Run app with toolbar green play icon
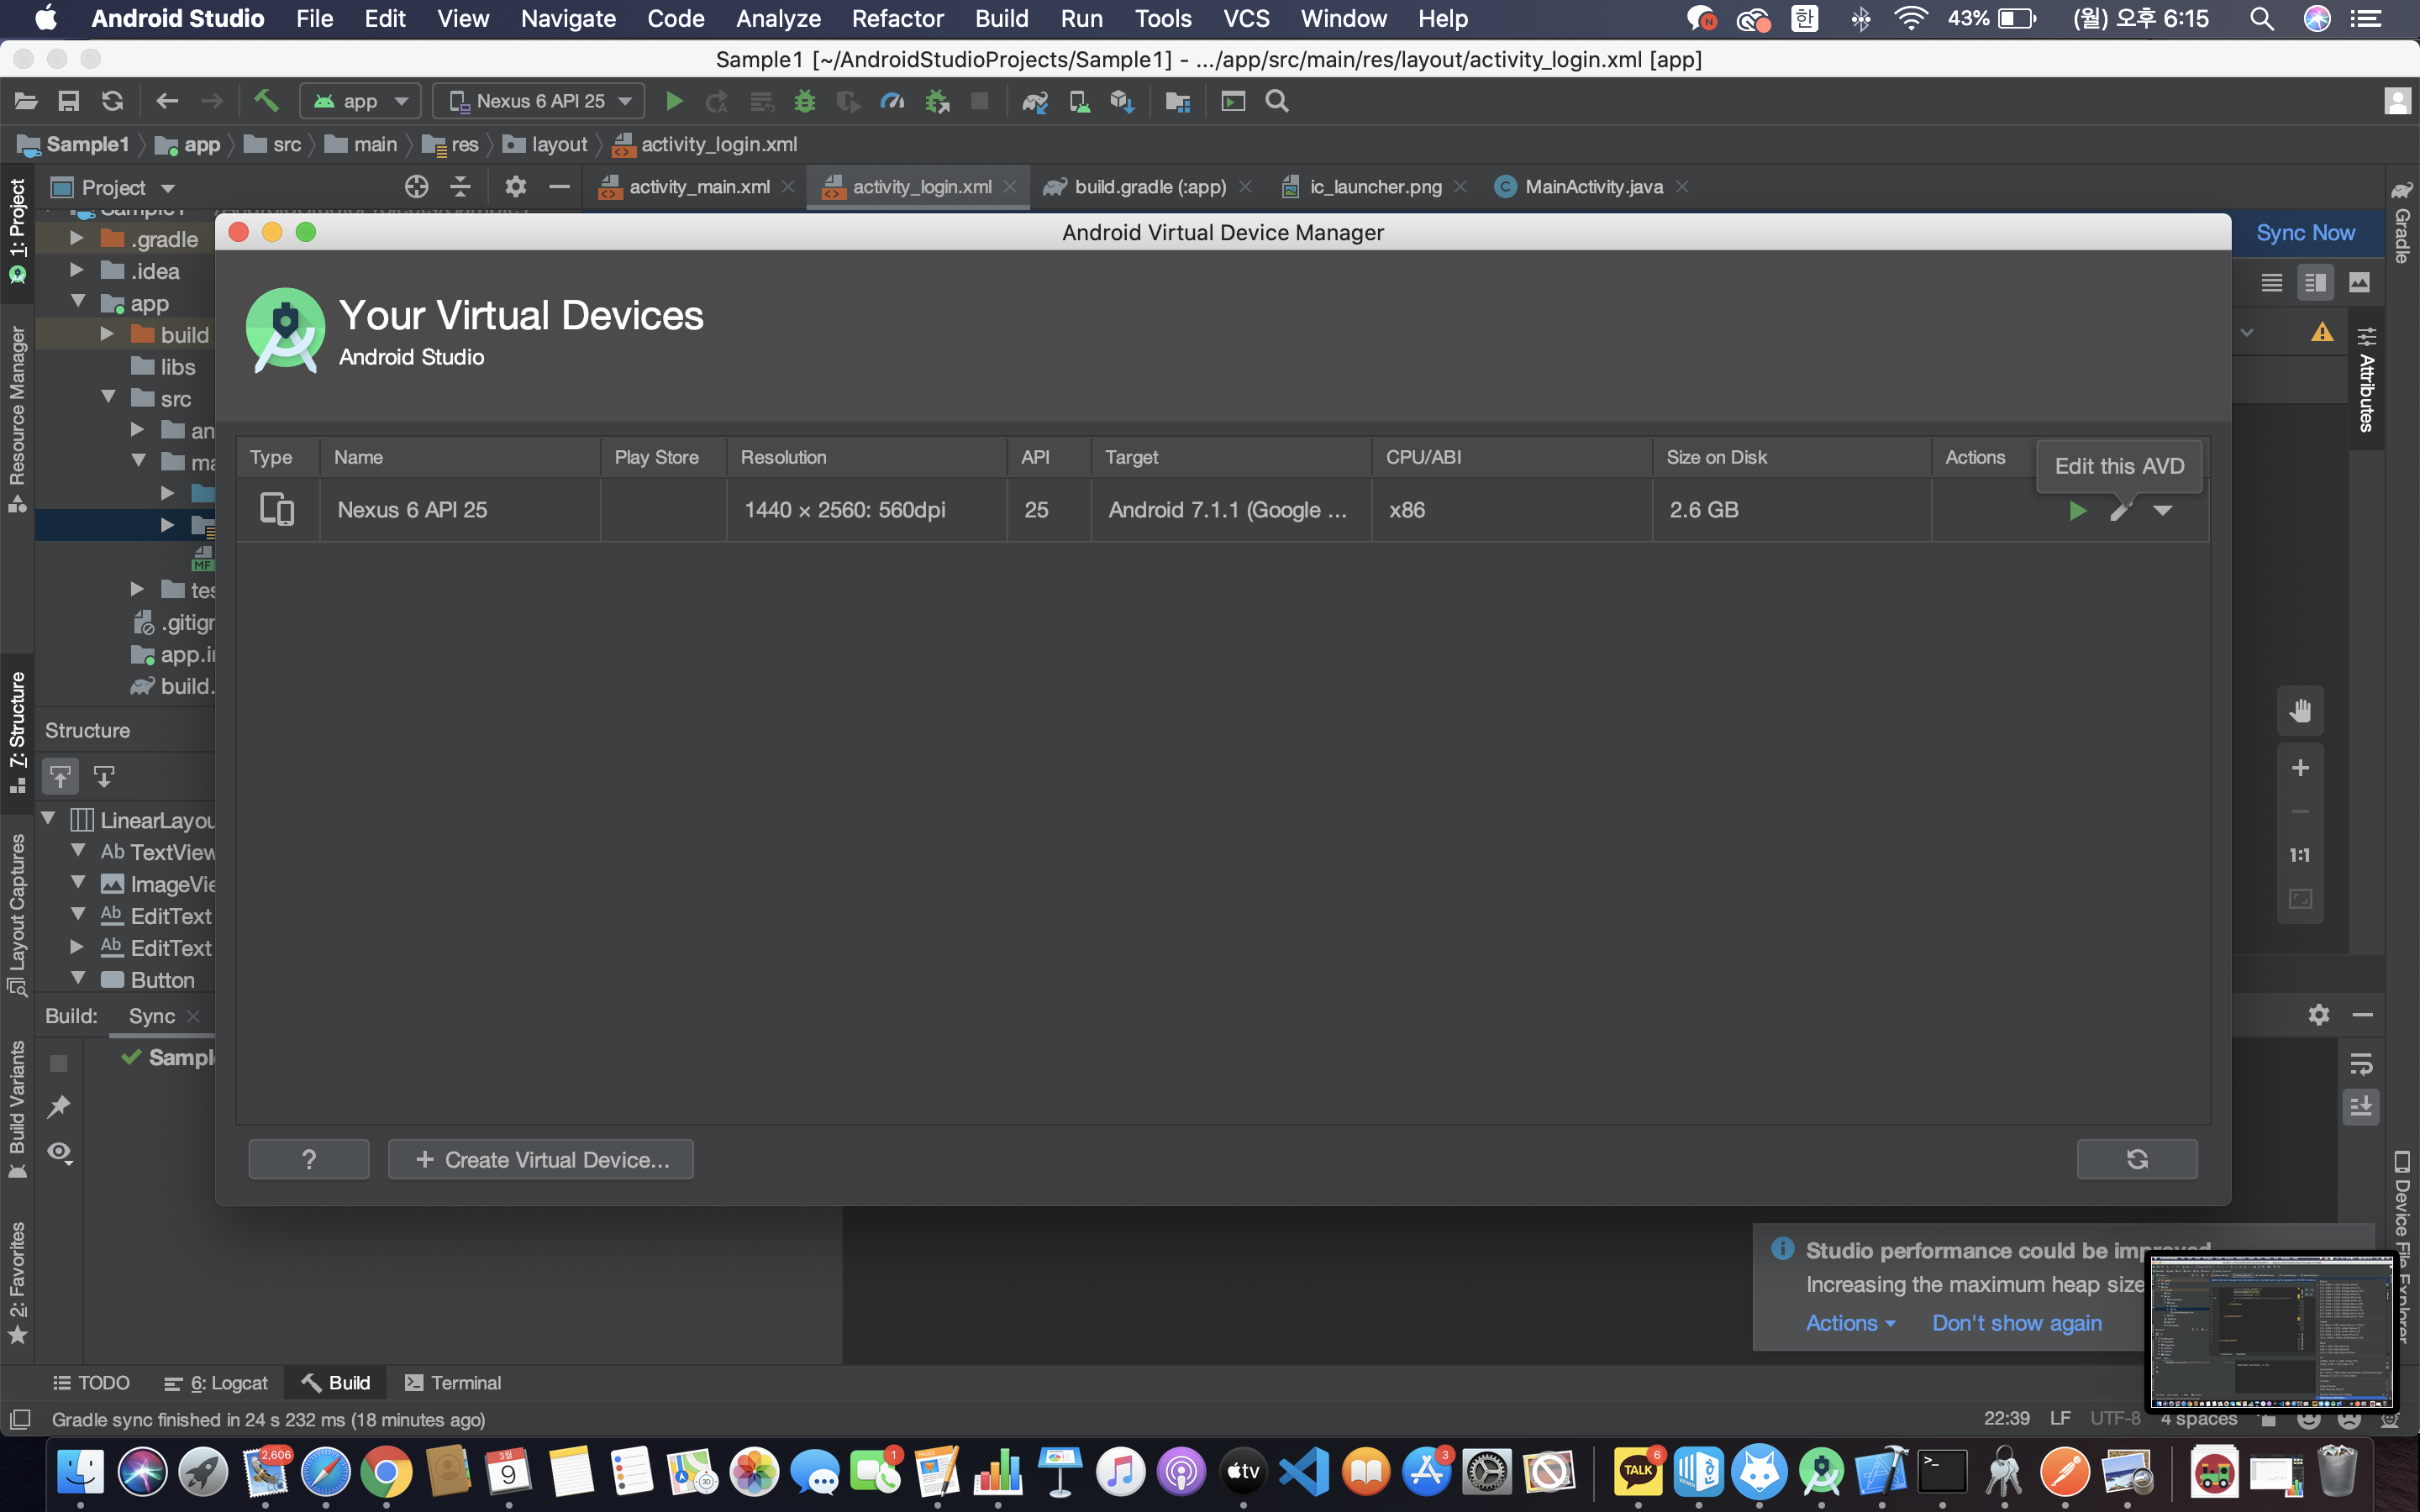Screen dimensions: 2420x1512 (x=674, y=101)
